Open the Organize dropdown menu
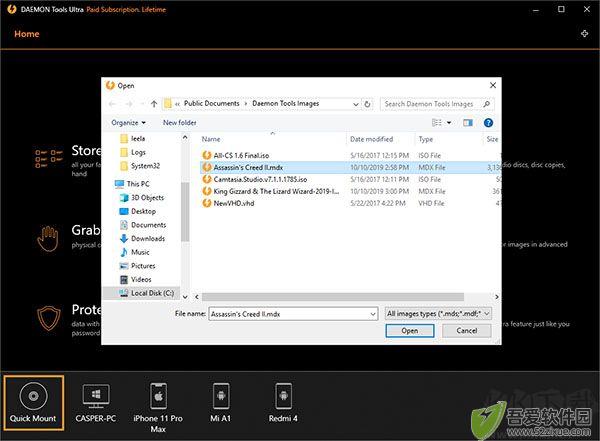 [128, 122]
